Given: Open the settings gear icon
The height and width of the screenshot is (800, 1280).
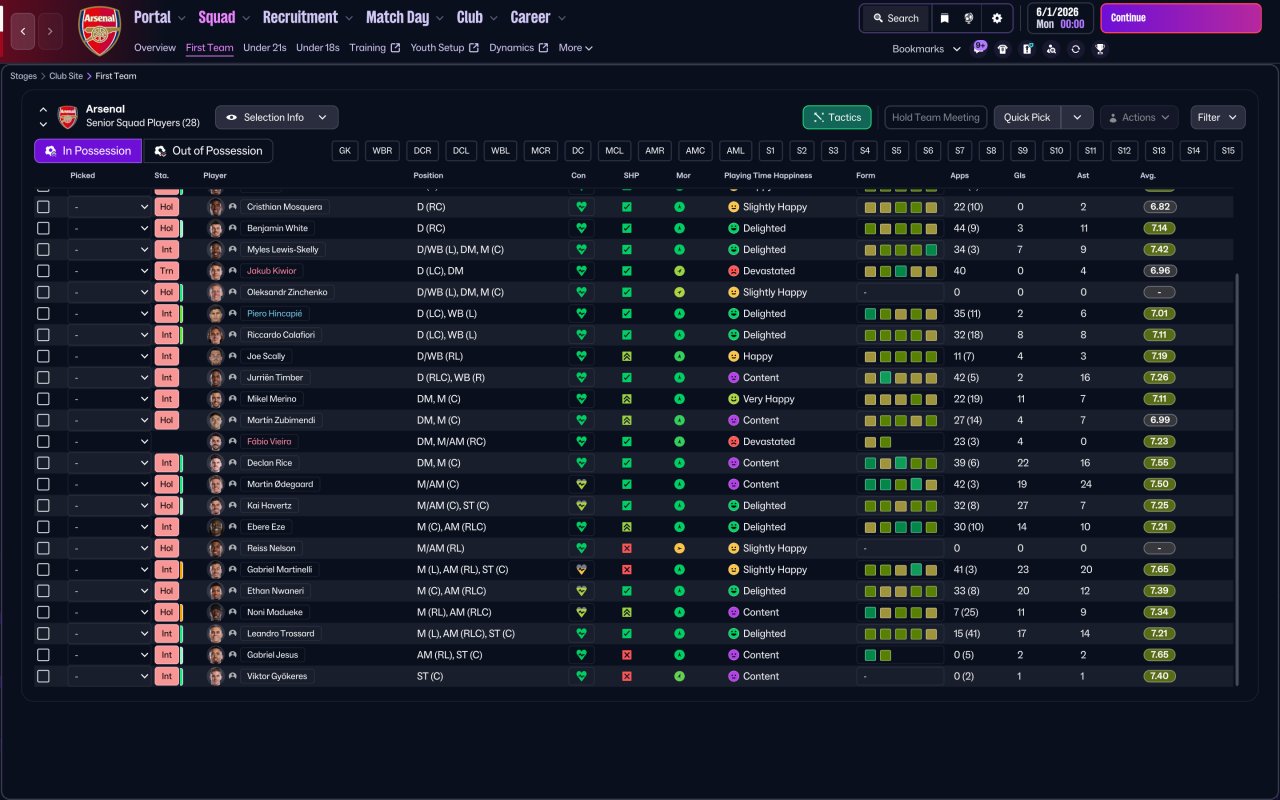Looking at the screenshot, I should coord(996,18).
